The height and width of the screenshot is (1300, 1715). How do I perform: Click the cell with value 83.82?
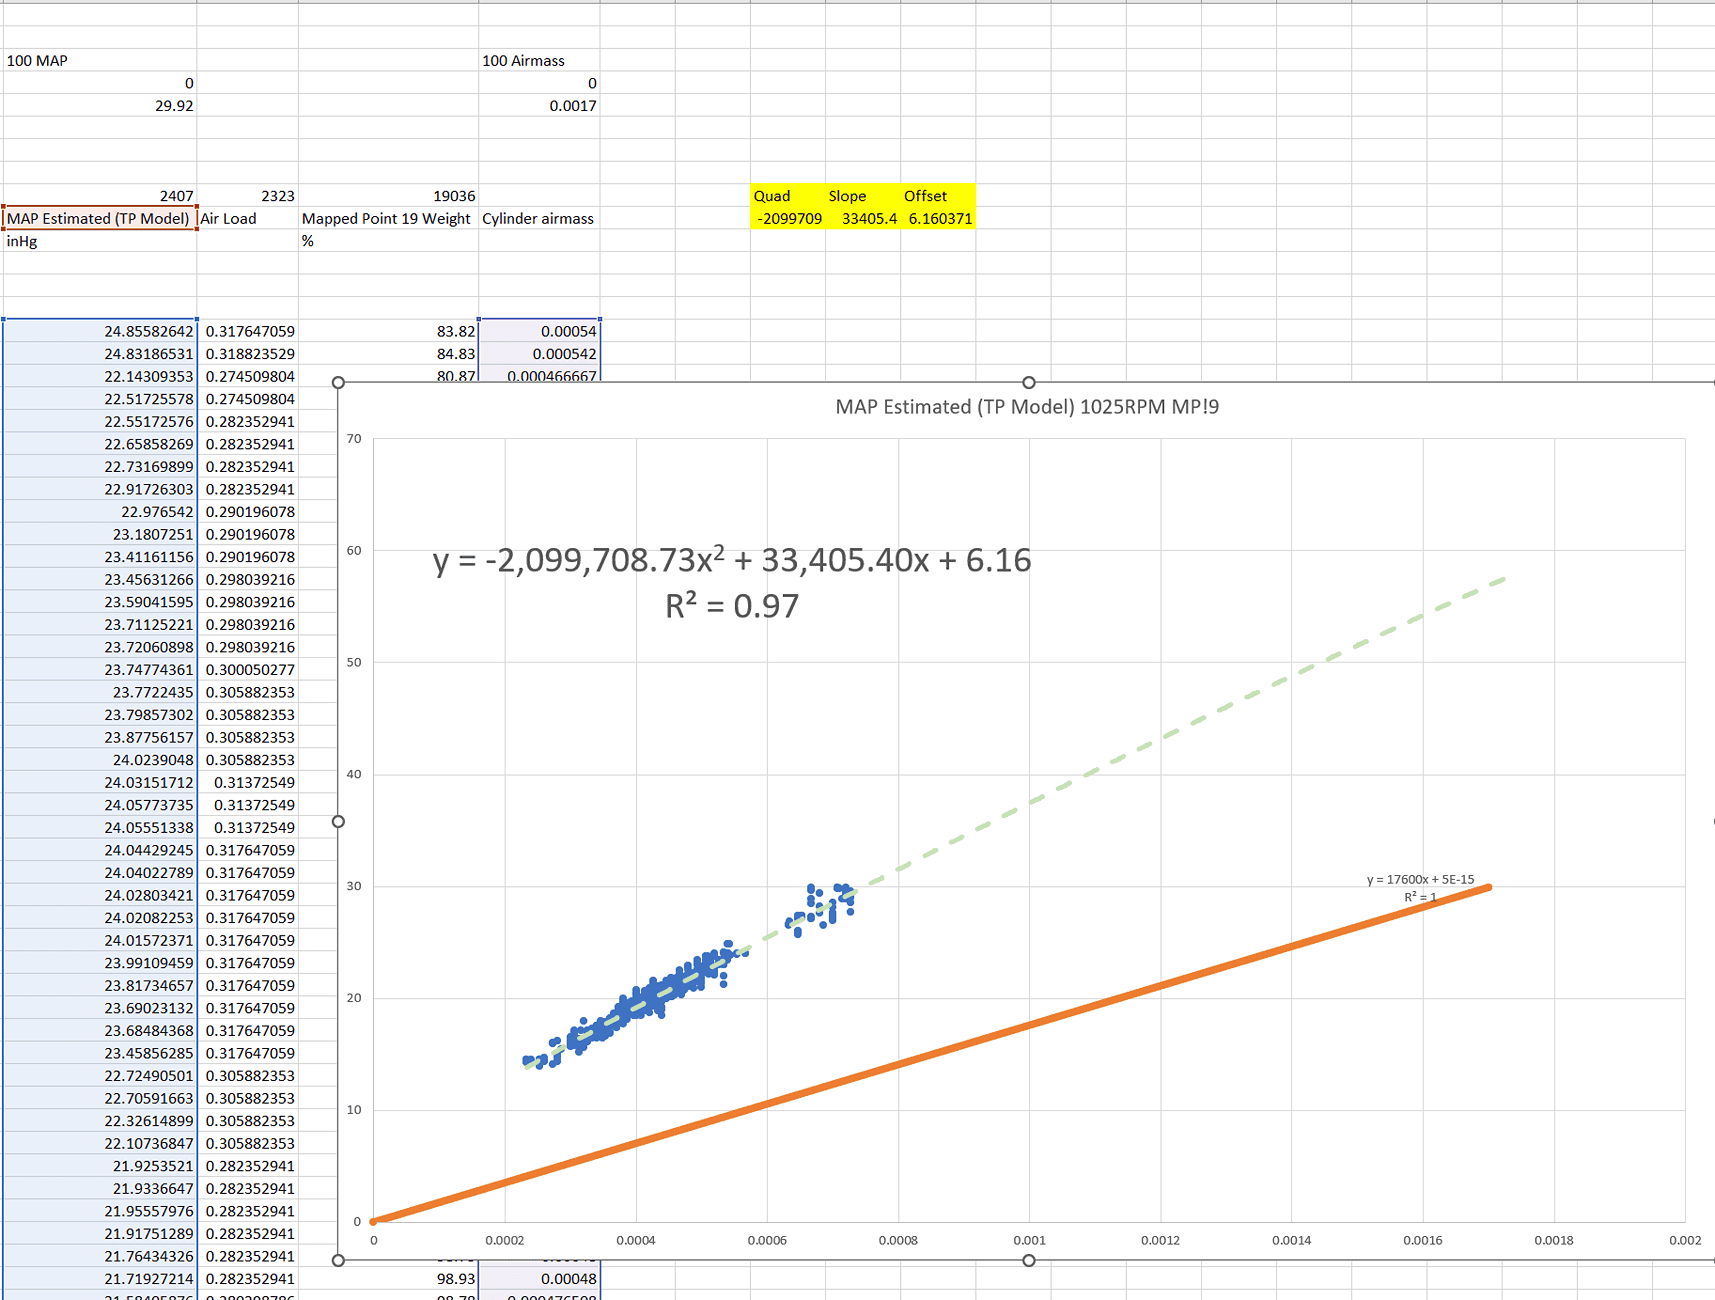[388, 331]
